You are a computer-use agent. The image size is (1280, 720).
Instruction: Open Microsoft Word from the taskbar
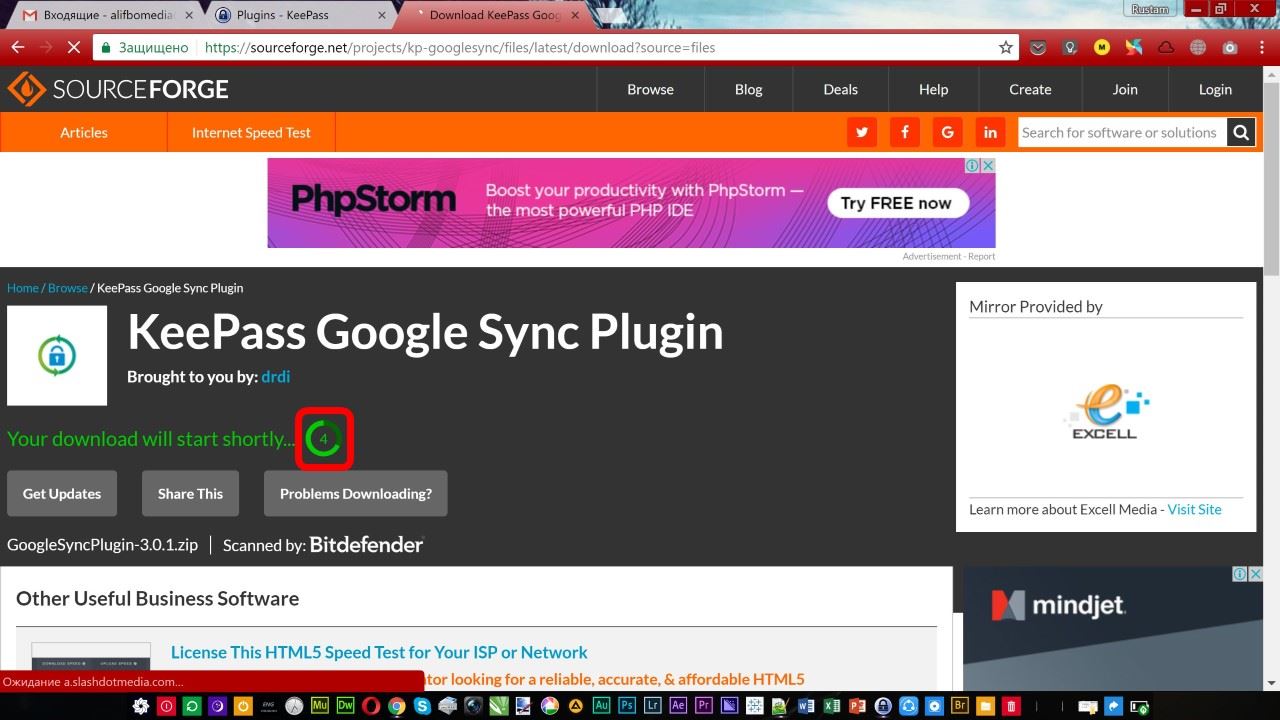(807, 706)
